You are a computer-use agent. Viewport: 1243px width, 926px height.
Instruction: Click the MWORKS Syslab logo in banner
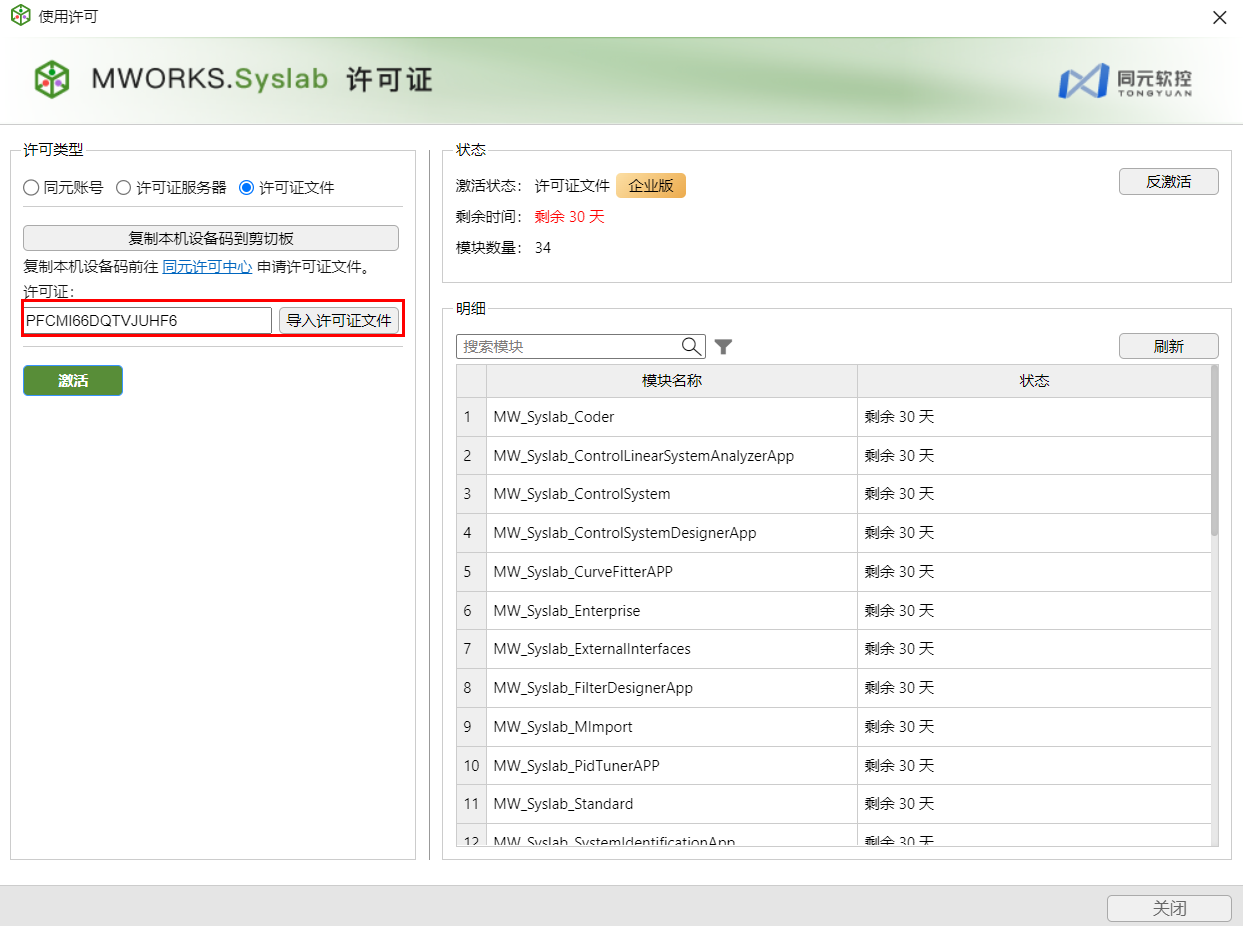pyautogui.click(x=52, y=79)
